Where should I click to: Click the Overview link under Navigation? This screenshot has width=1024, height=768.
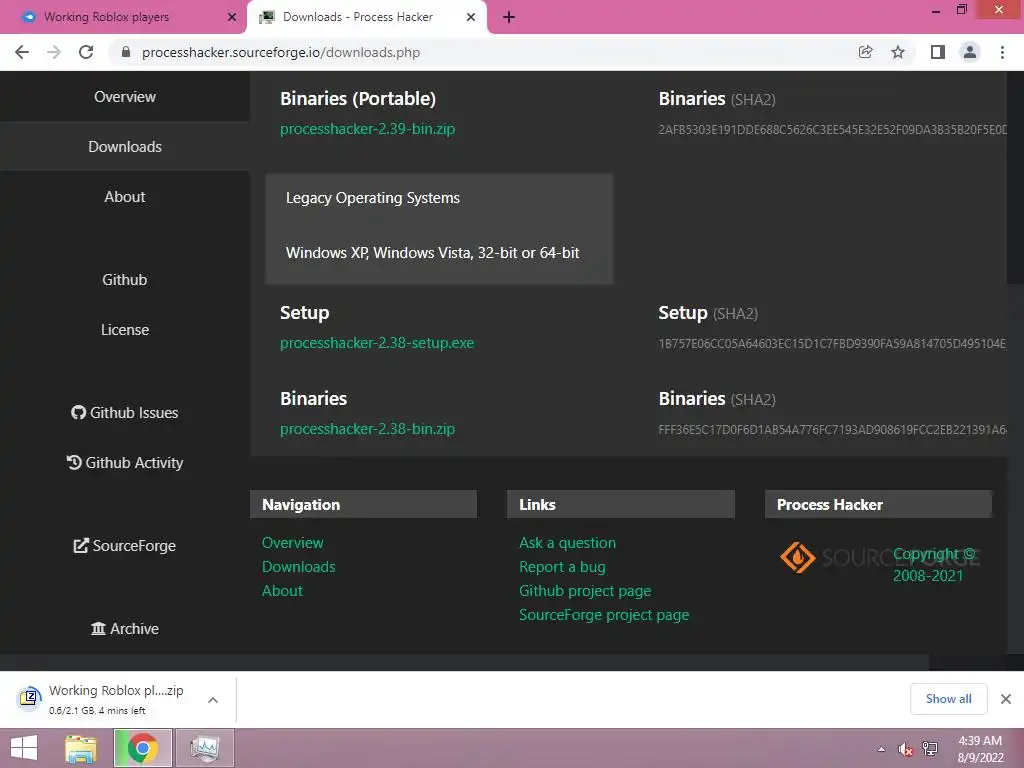point(293,543)
